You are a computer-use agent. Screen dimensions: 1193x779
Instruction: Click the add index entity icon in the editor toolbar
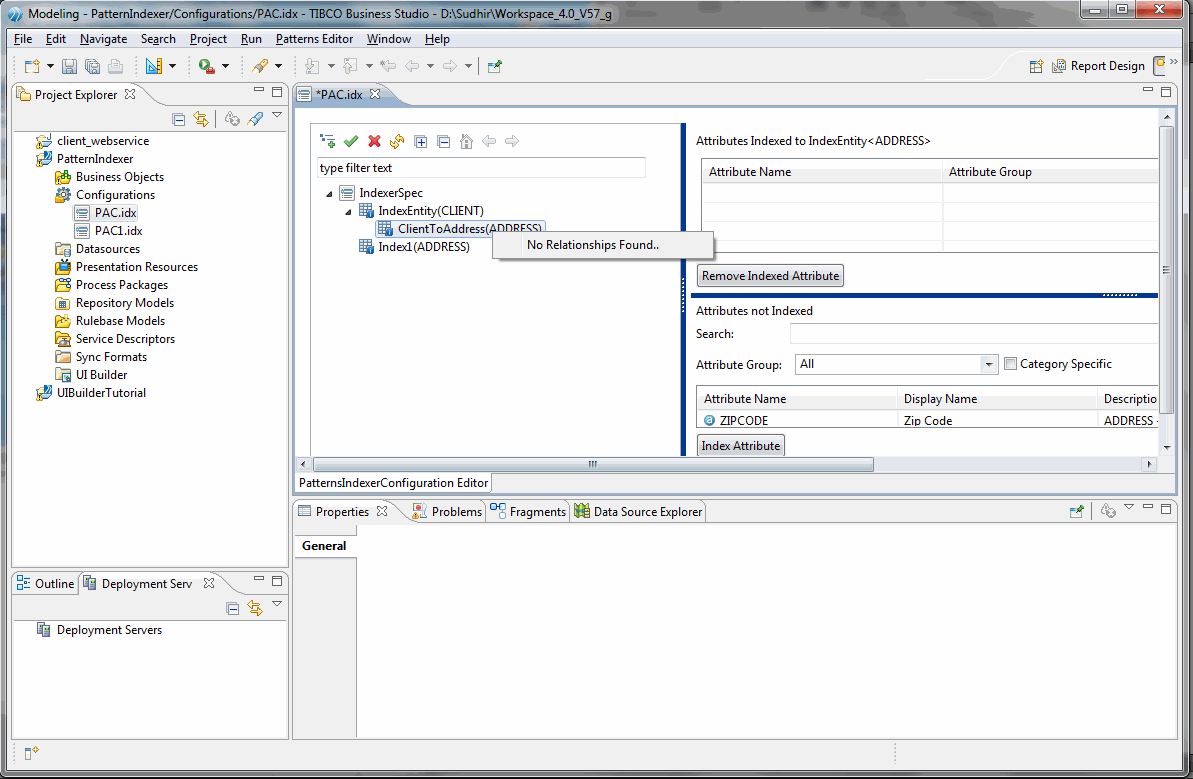tap(328, 141)
